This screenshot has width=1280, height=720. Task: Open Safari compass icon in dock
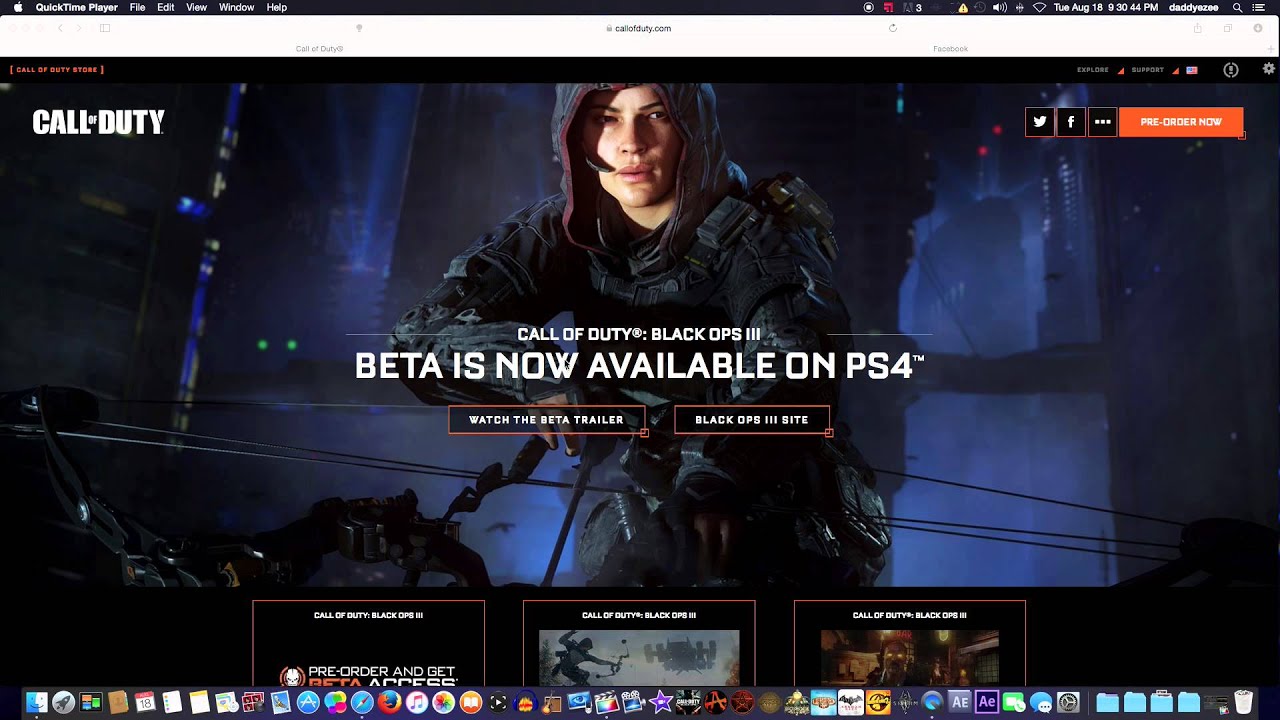[x=362, y=702]
